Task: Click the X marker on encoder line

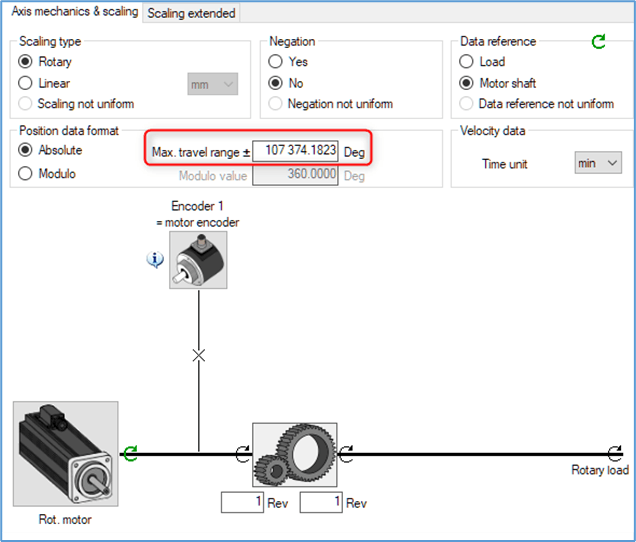Action: [x=198, y=355]
